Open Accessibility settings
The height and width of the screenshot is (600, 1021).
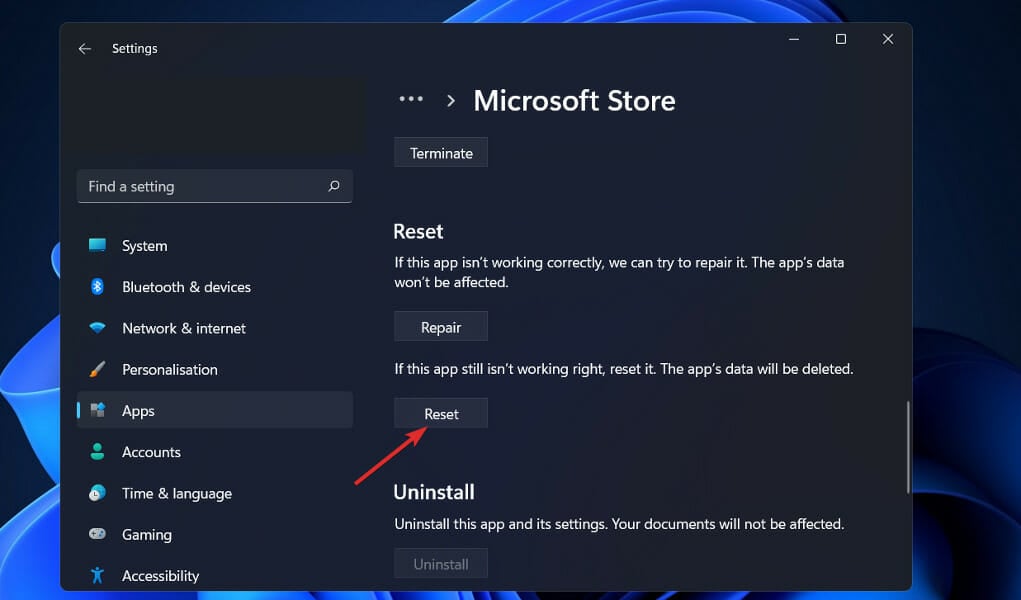(215, 576)
